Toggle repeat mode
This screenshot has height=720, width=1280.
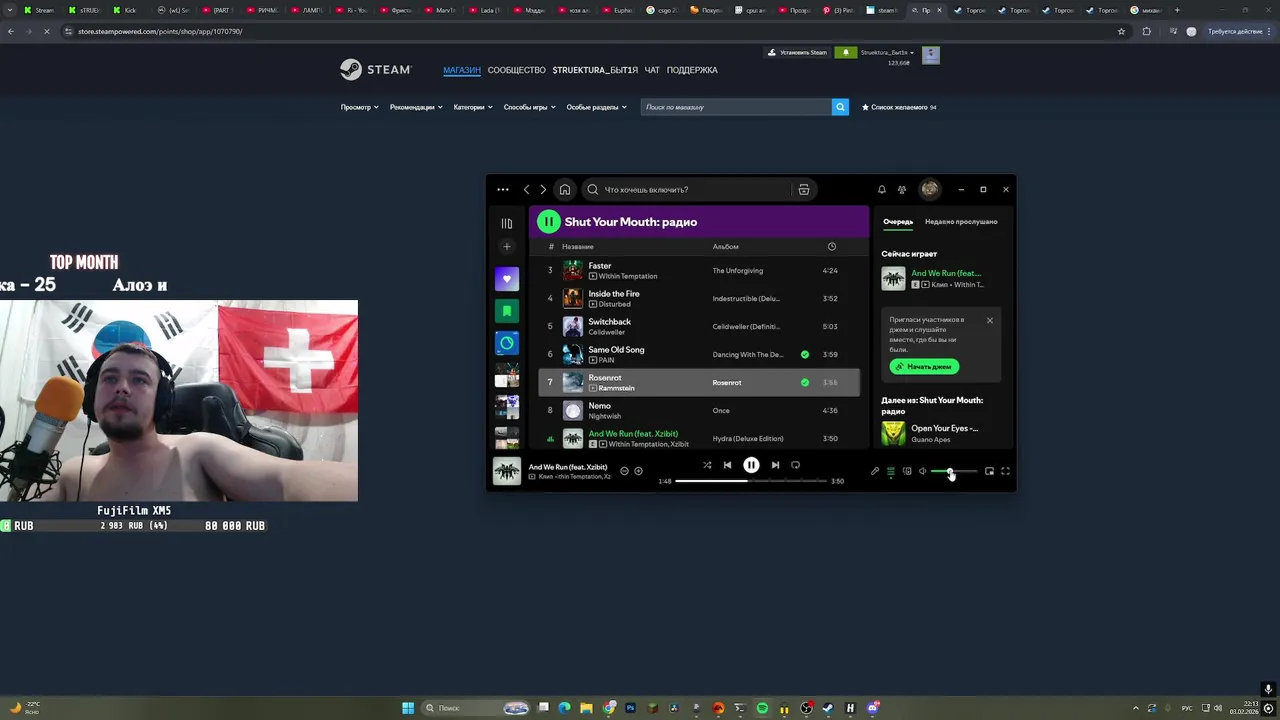pyautogui.click(x=795, y=465)
